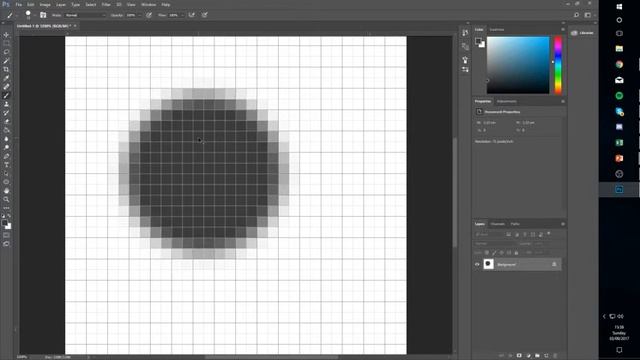The image size is (640, 360).
Task: Select the Crop tool in the toolbox
Action: [6, 69]
